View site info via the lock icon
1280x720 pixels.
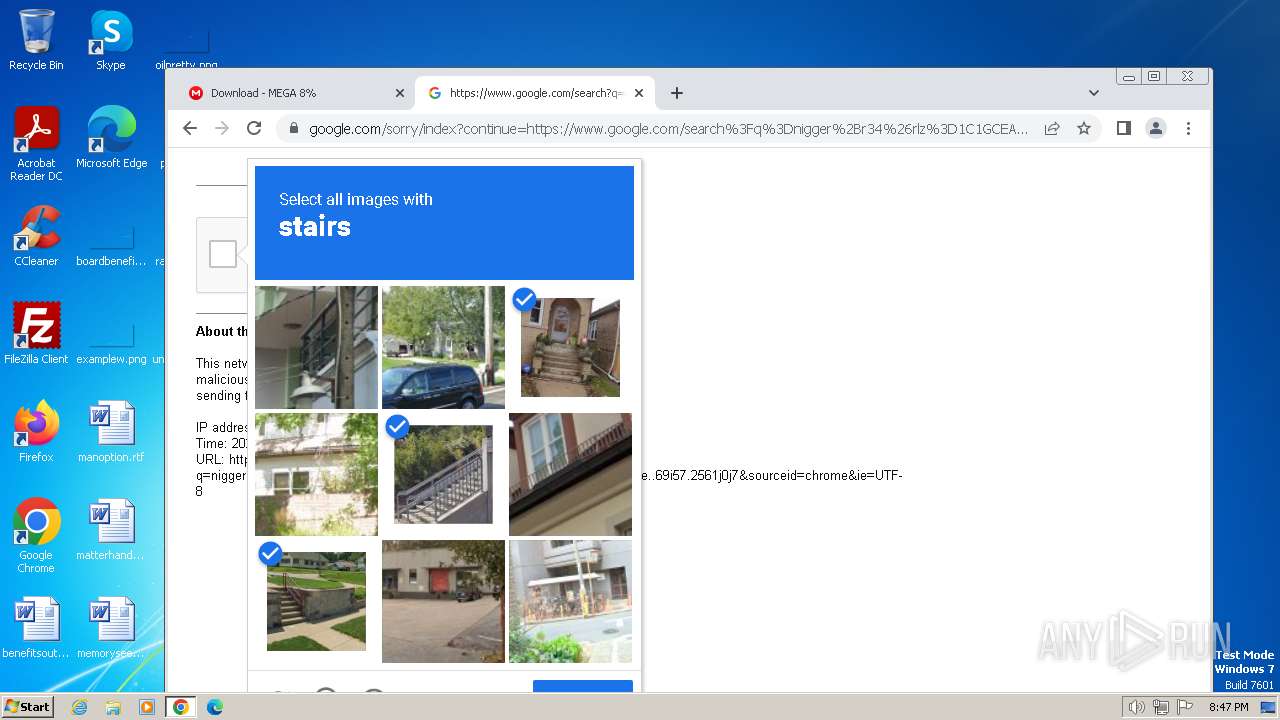(294, 129)
